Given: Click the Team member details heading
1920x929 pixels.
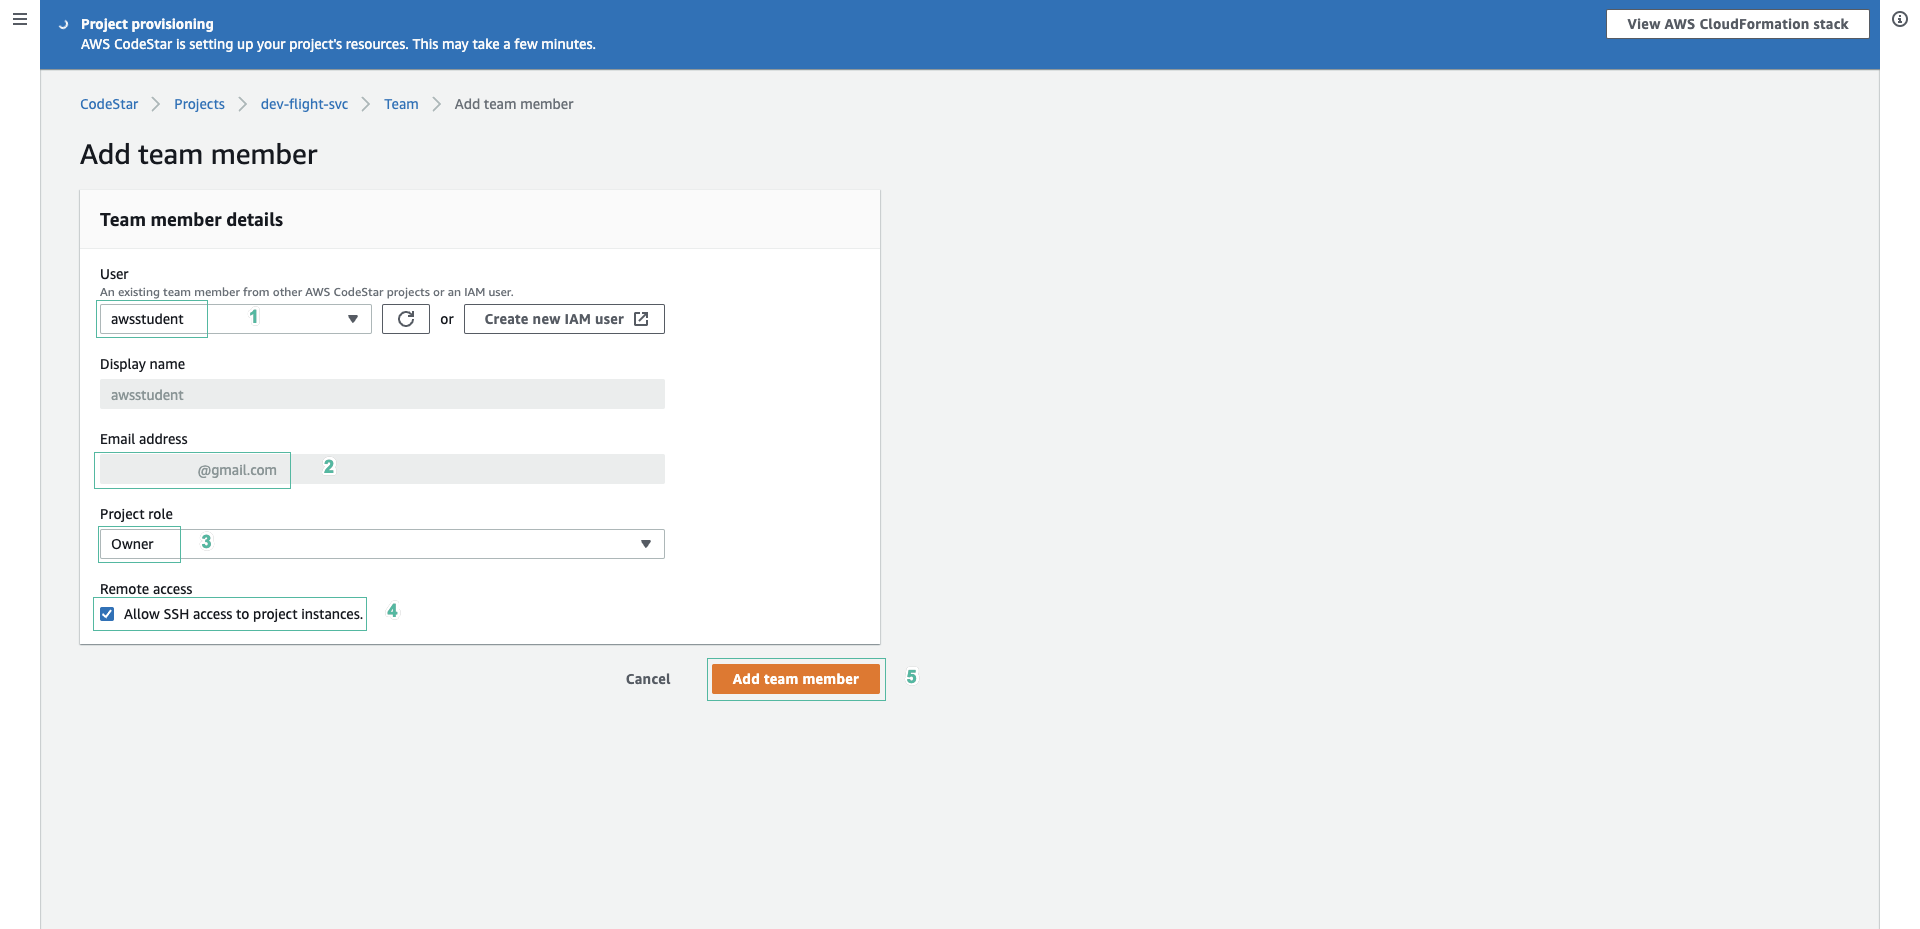Looking at the screenshot, I should point(191,220).
